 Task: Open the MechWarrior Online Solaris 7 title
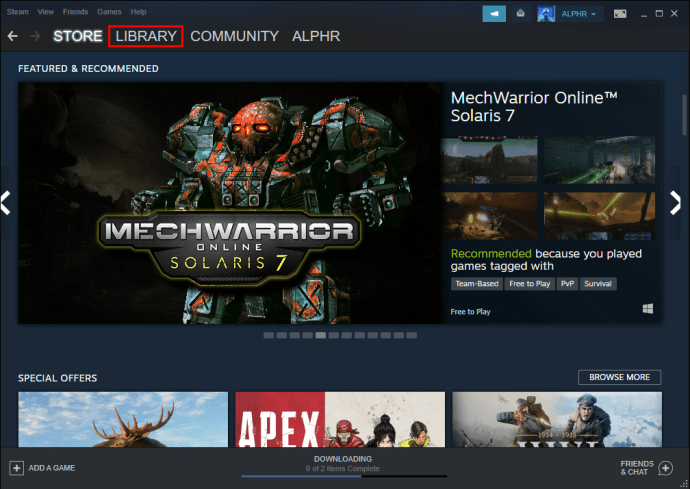[x=534, y=107]
